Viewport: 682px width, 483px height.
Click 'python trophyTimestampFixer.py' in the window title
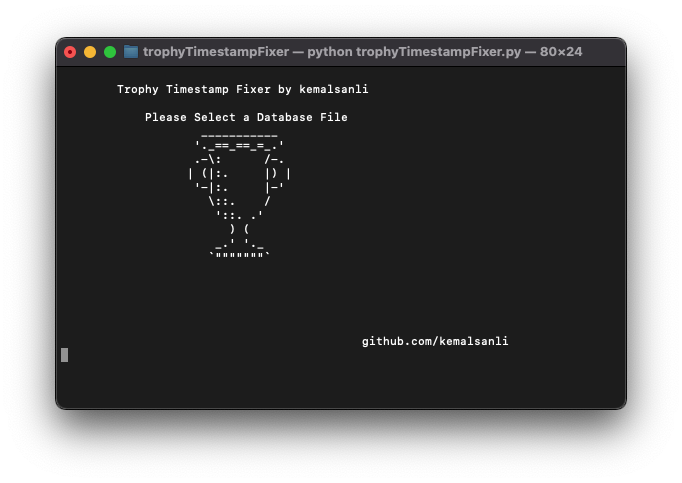coord(414,52)
